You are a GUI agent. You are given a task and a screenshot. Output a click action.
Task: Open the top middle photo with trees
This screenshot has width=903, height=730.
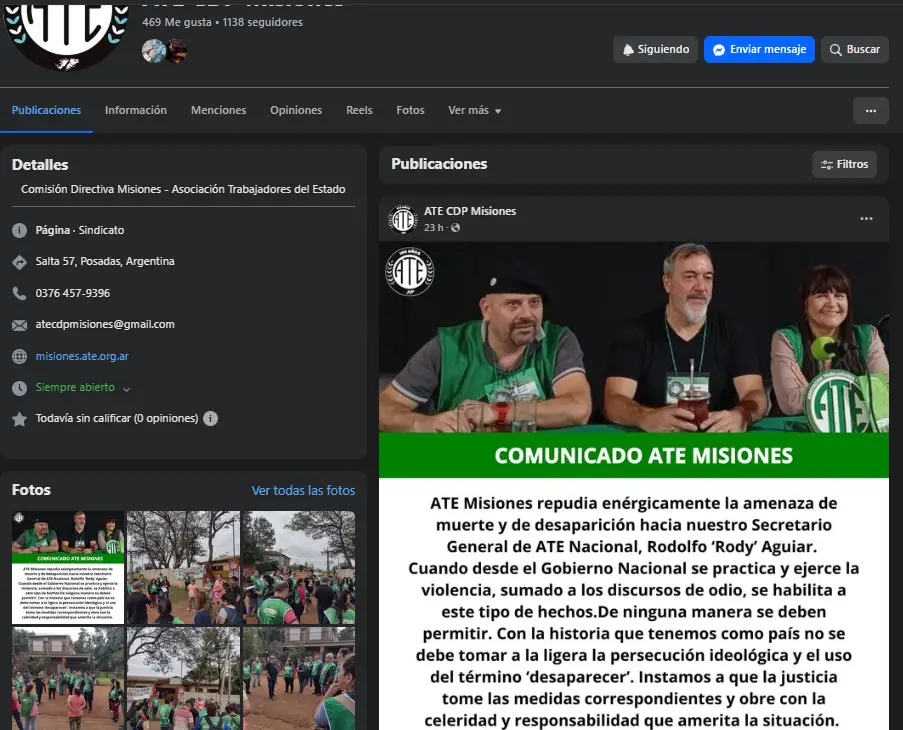coord(183,567)
